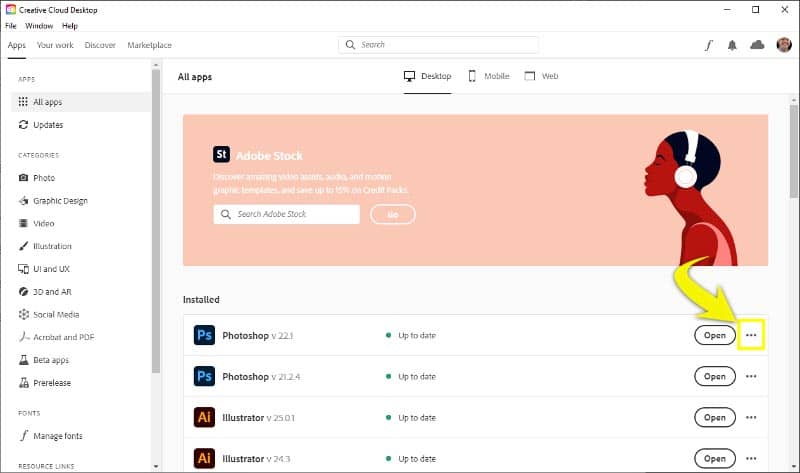Open the Marketplace tab
This screenshot has width=800, height=473.
(x=149, y=45)
